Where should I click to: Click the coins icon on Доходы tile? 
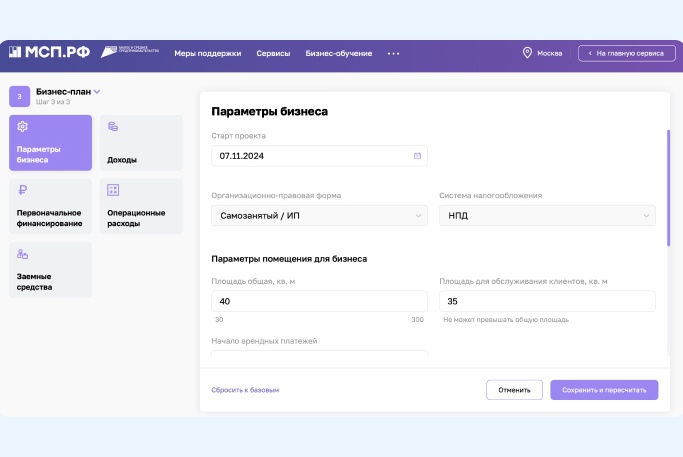113,127
